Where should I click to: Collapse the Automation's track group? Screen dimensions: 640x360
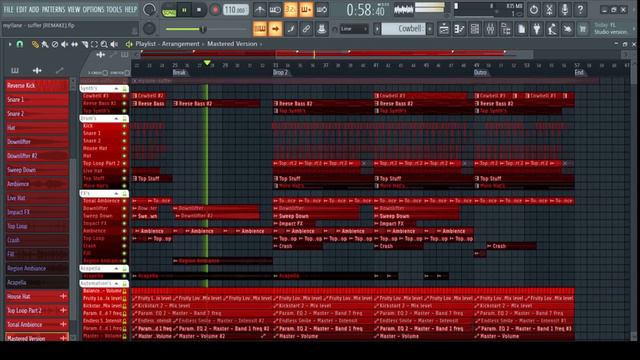point(116,284)
